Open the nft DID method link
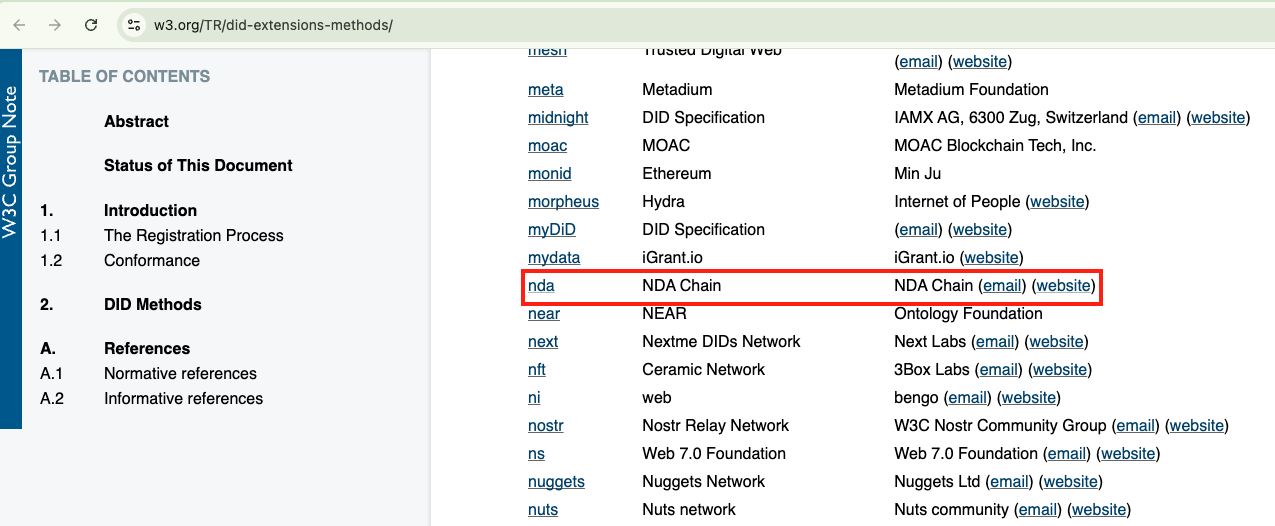 click(x=537, y=369)
